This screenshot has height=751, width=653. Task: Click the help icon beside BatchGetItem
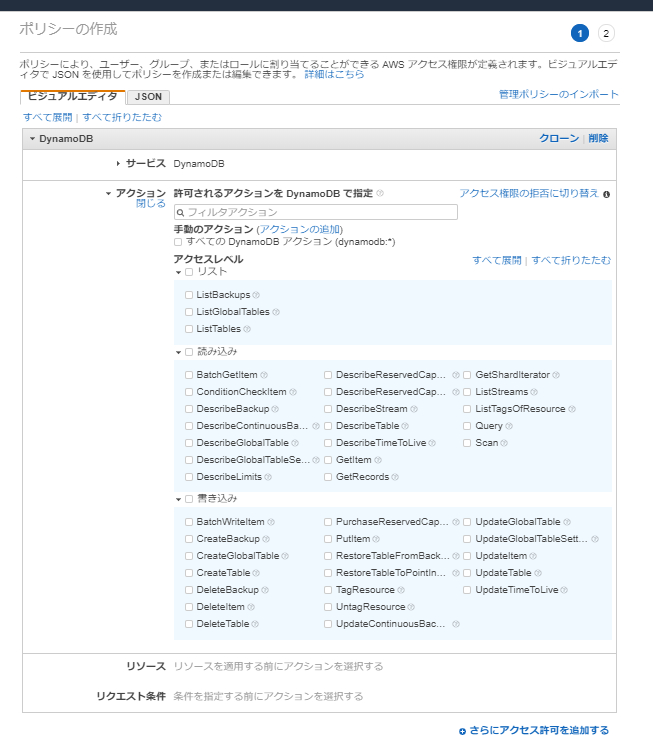click(264, 375)
